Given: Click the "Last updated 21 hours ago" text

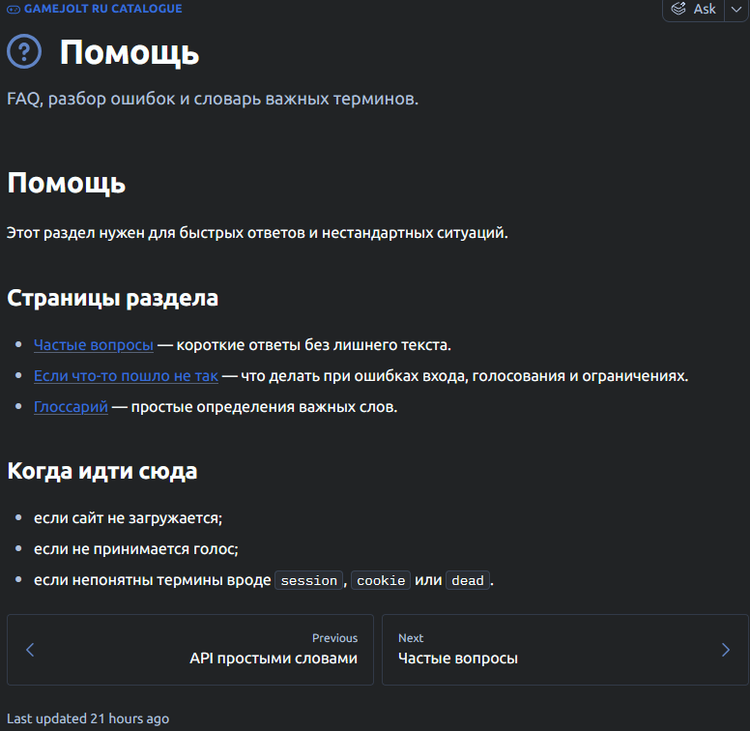Looking at the screenshot, I should (88, 719).
